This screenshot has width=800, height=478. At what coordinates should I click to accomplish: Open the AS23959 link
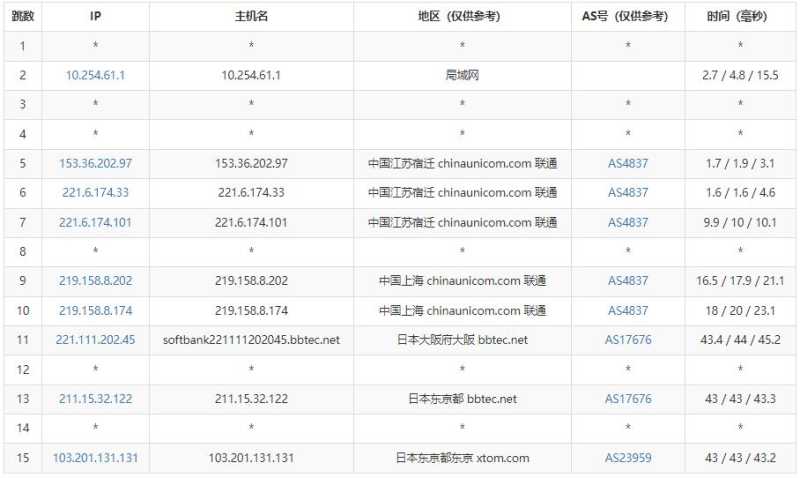click(628, 458)
